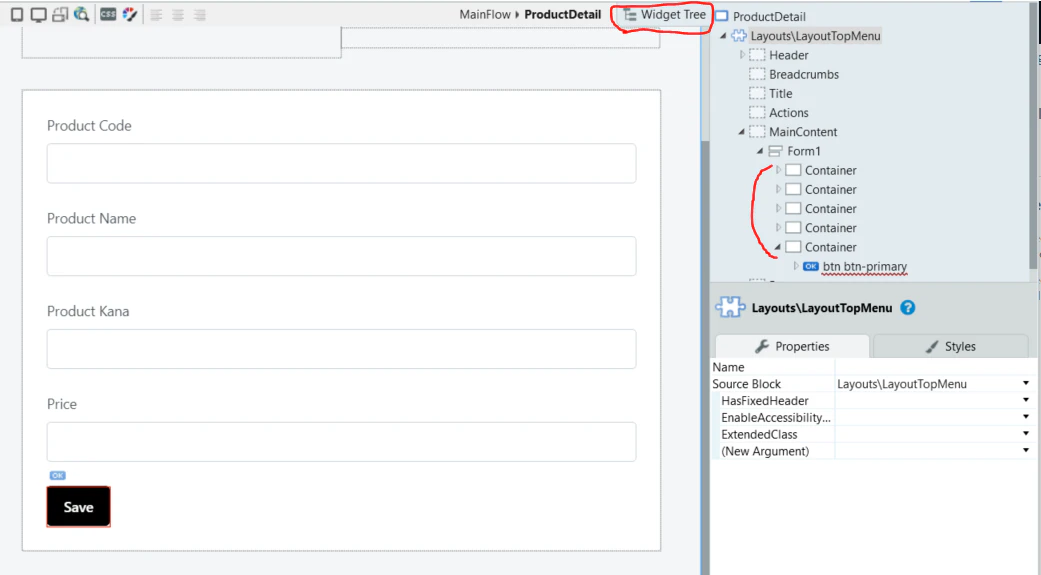Image resolution: width=1041 pixels, height=575 pixels.
Task: Switch canvas to desktop monitor preview
Action: (x=39, y=14)
